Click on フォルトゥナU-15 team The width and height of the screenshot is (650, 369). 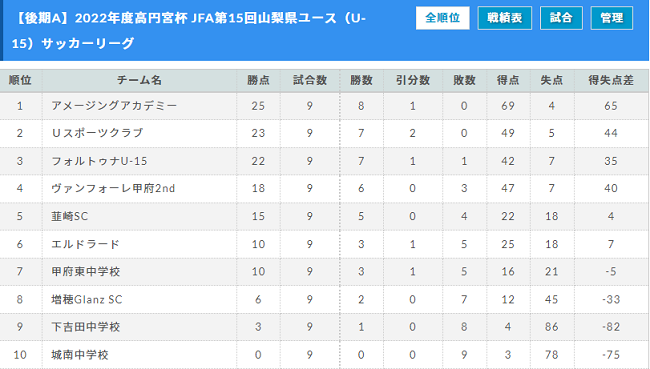(x=99, y=161)
